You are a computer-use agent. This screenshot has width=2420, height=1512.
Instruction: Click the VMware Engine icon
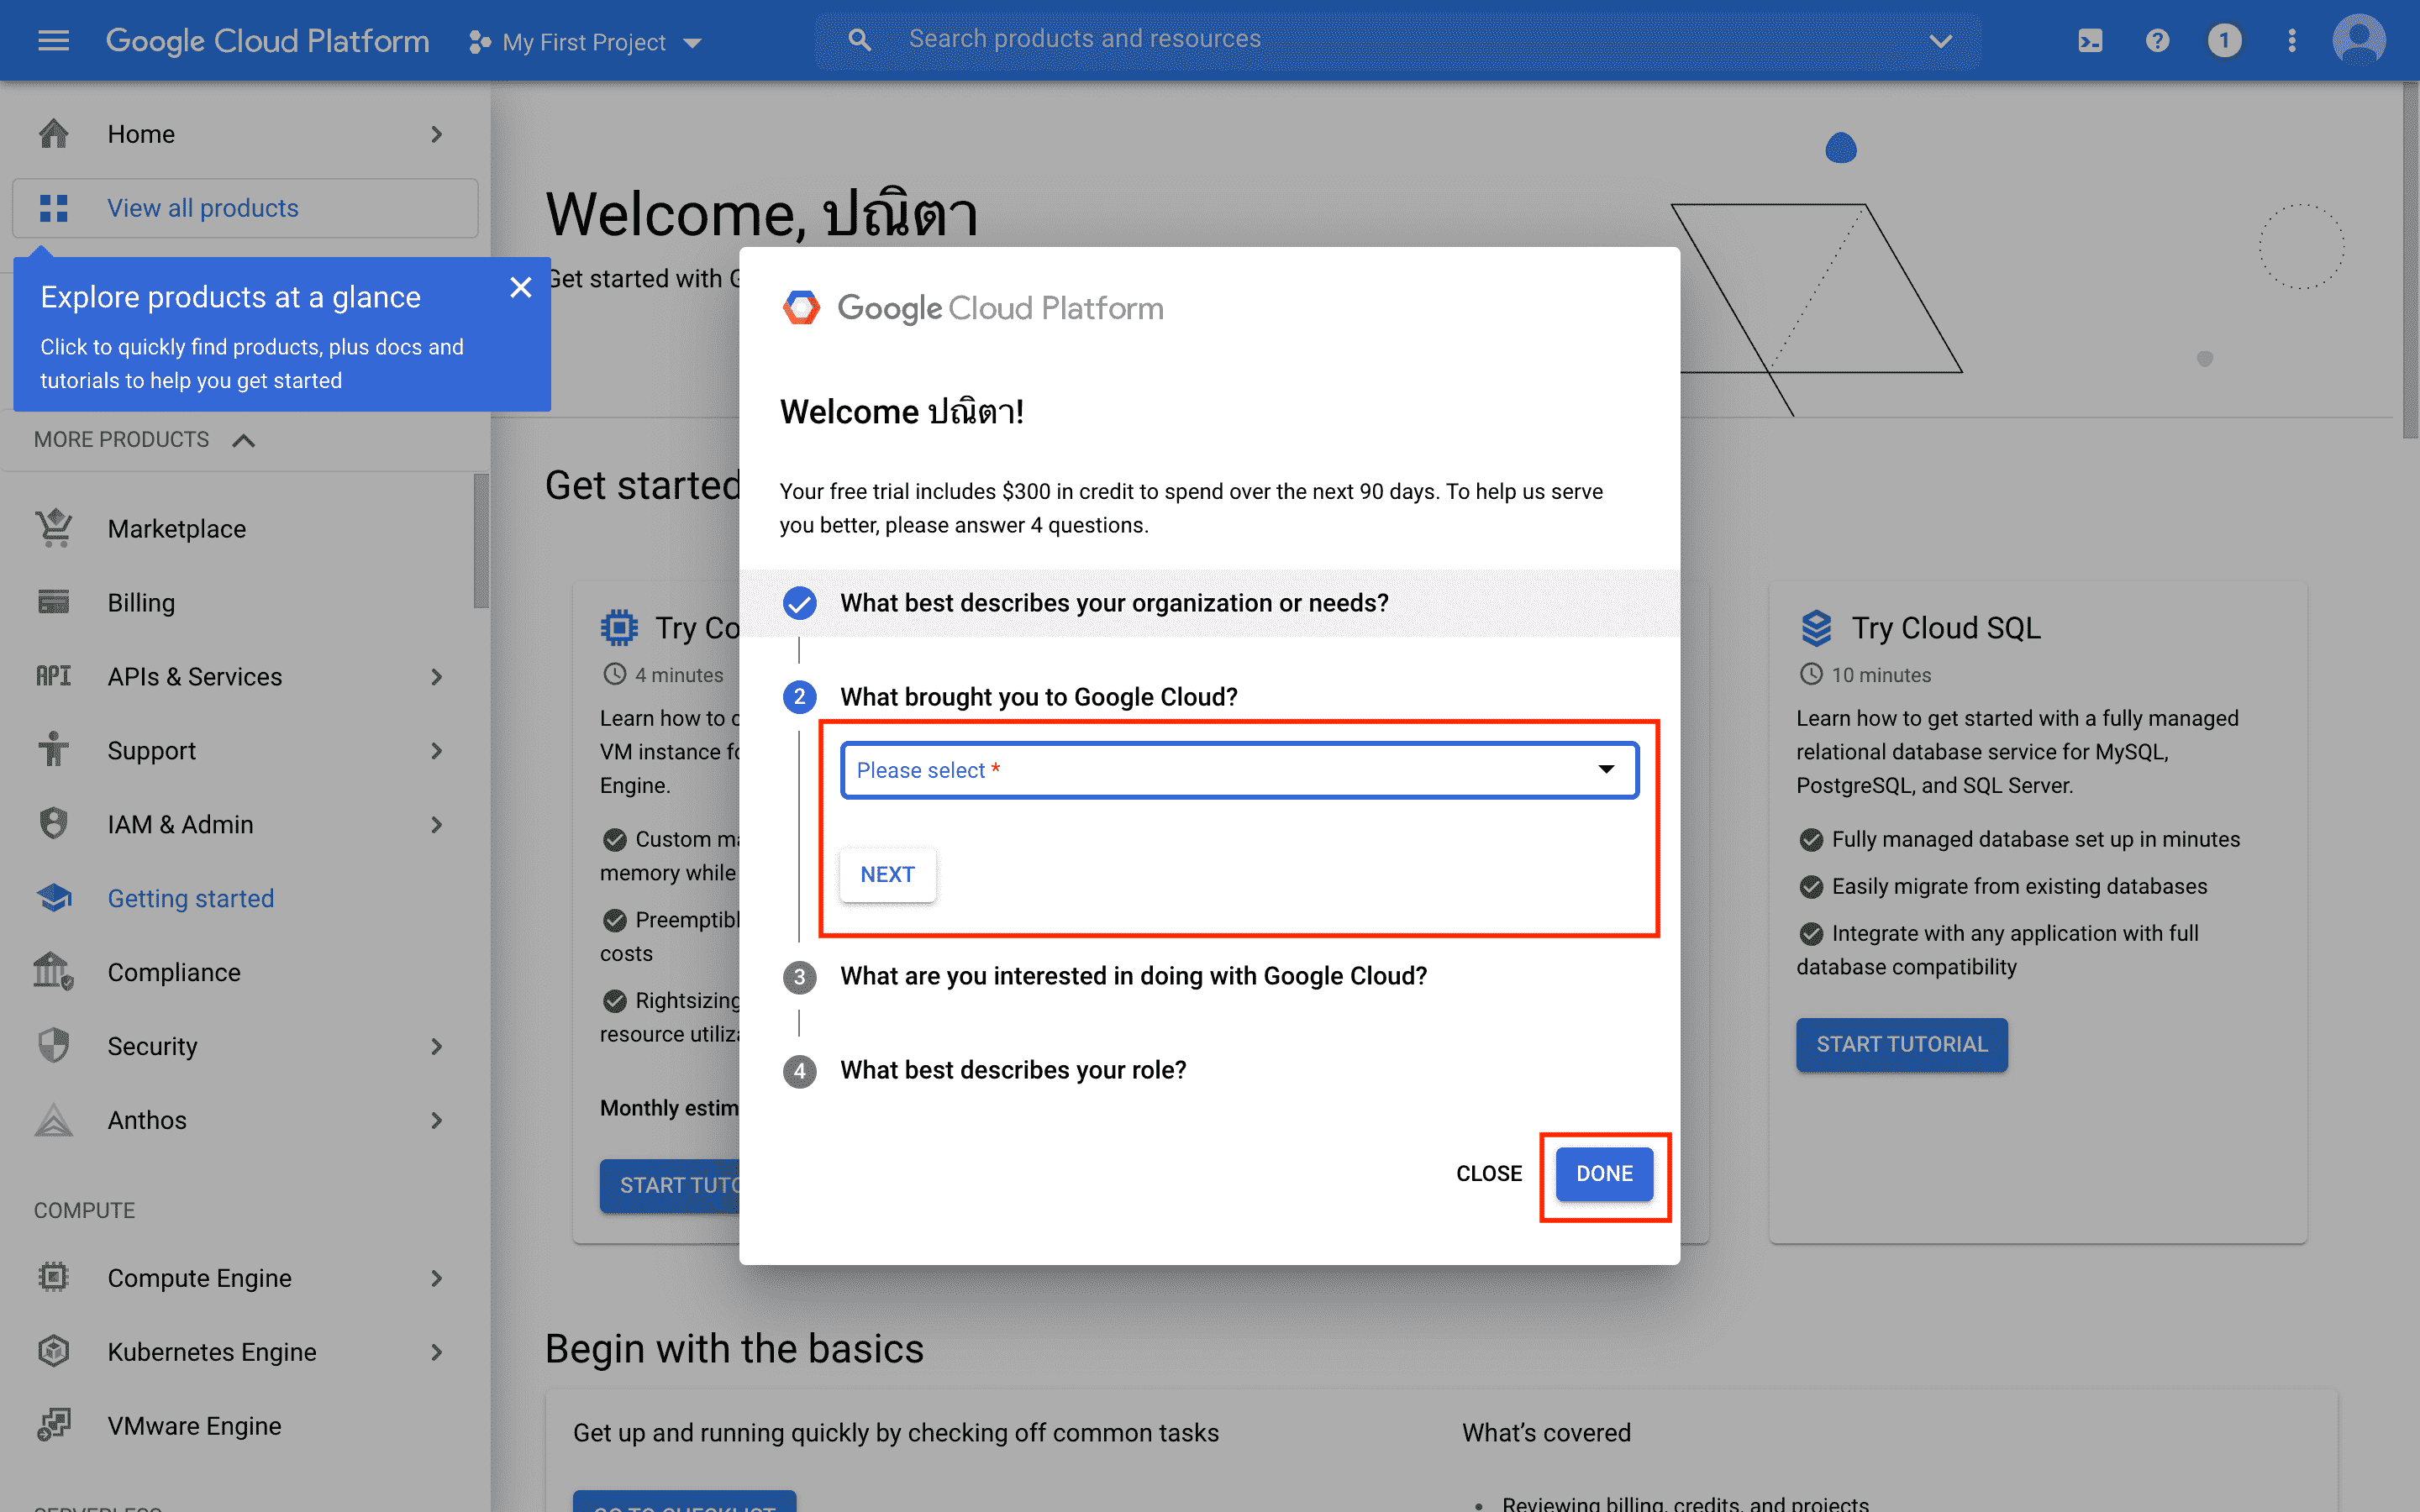pos(53,1425)
